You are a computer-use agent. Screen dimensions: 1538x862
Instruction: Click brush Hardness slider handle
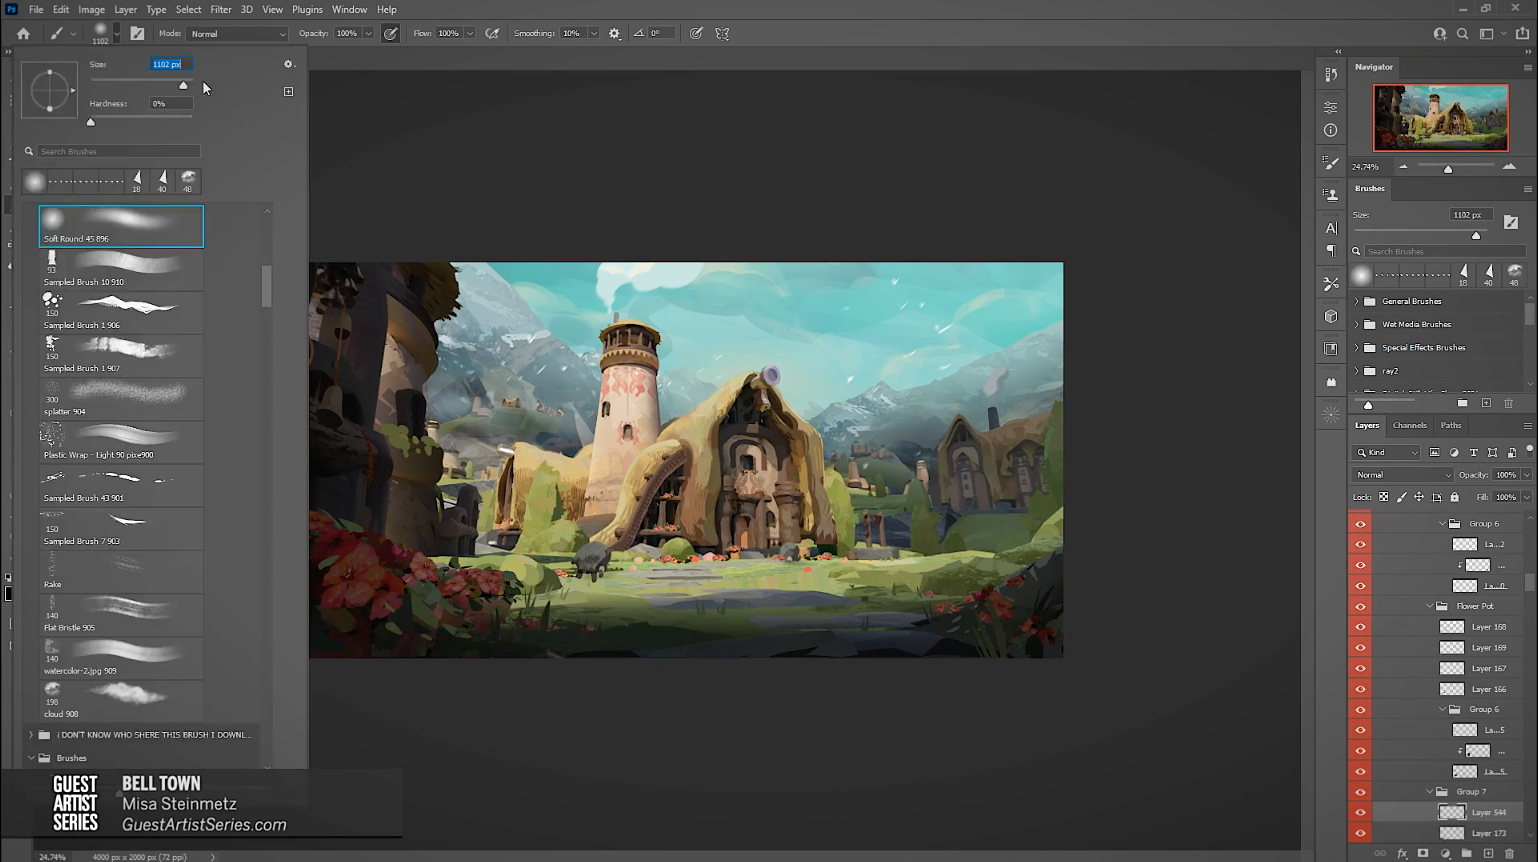(91, 122)
